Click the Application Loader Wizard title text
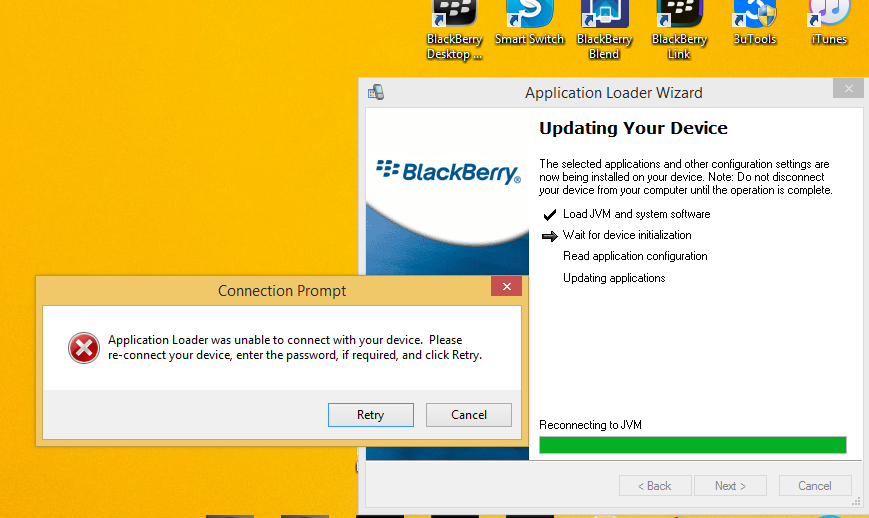The height and width of the screenshot is (518, 869). [x=614, y=93]
